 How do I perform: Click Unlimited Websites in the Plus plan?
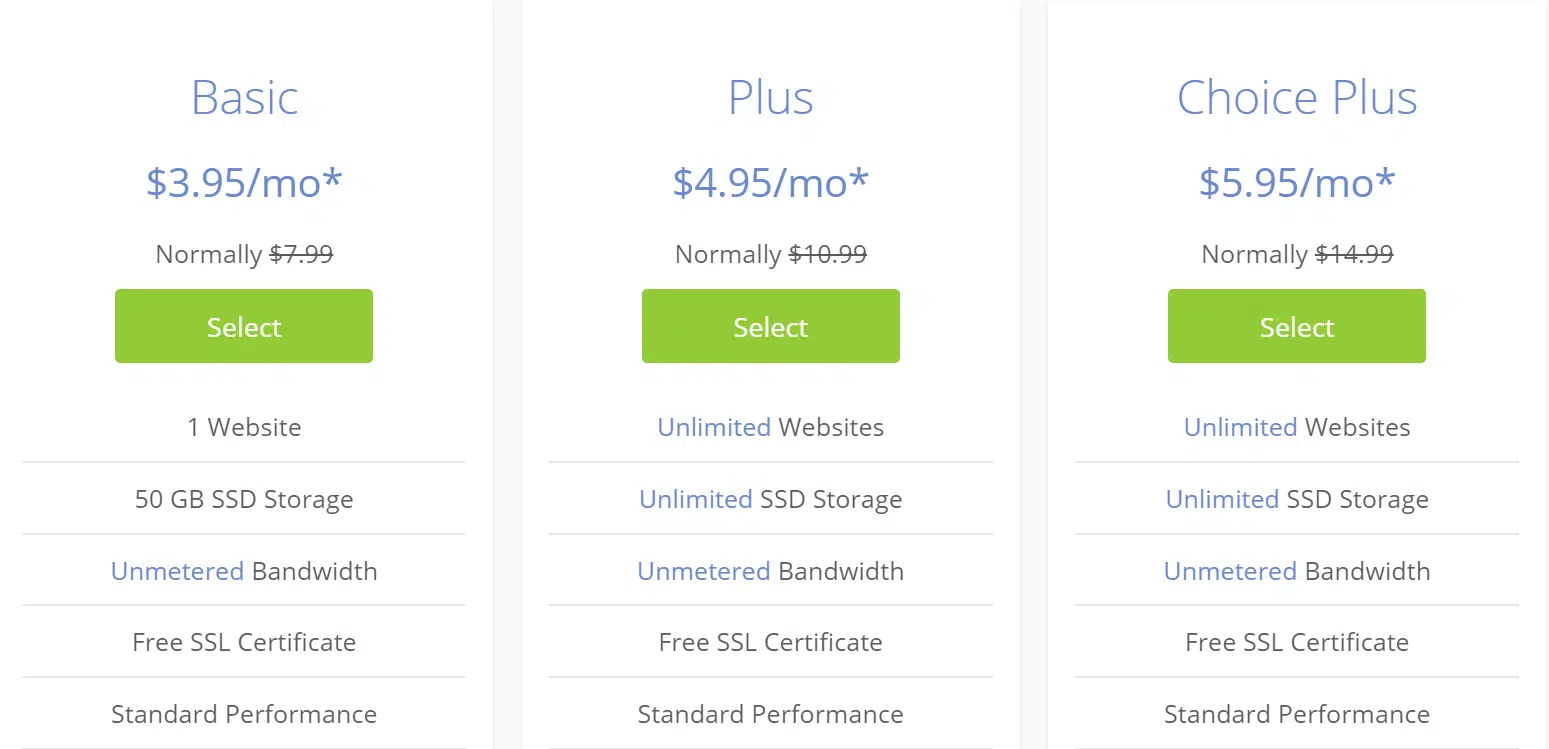770,427
